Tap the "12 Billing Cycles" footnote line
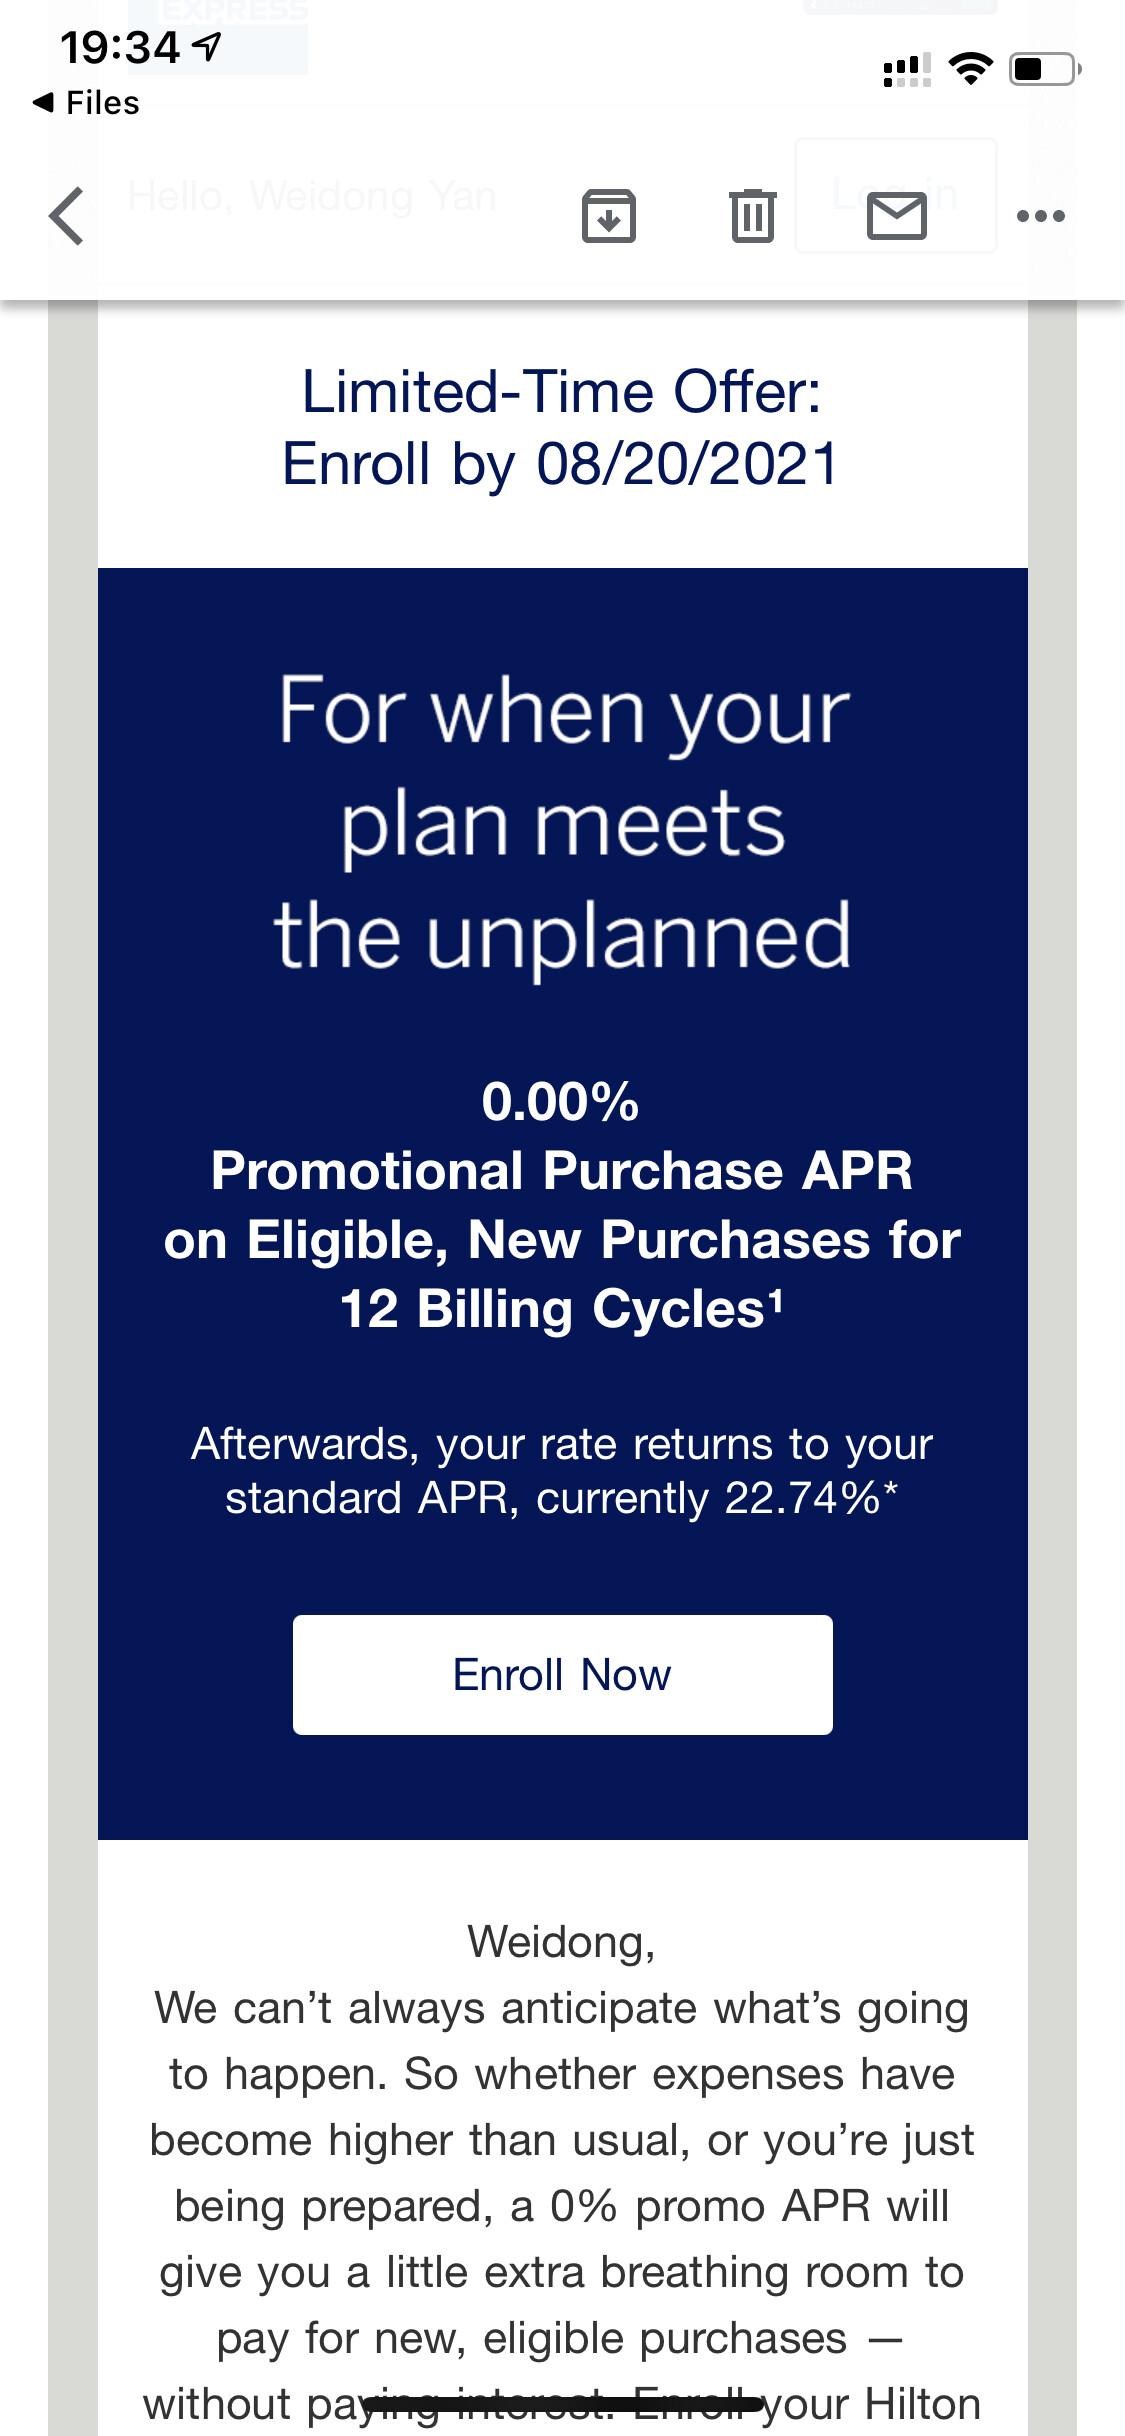Screen dimensions: 1125x2436 [561, 1309]
